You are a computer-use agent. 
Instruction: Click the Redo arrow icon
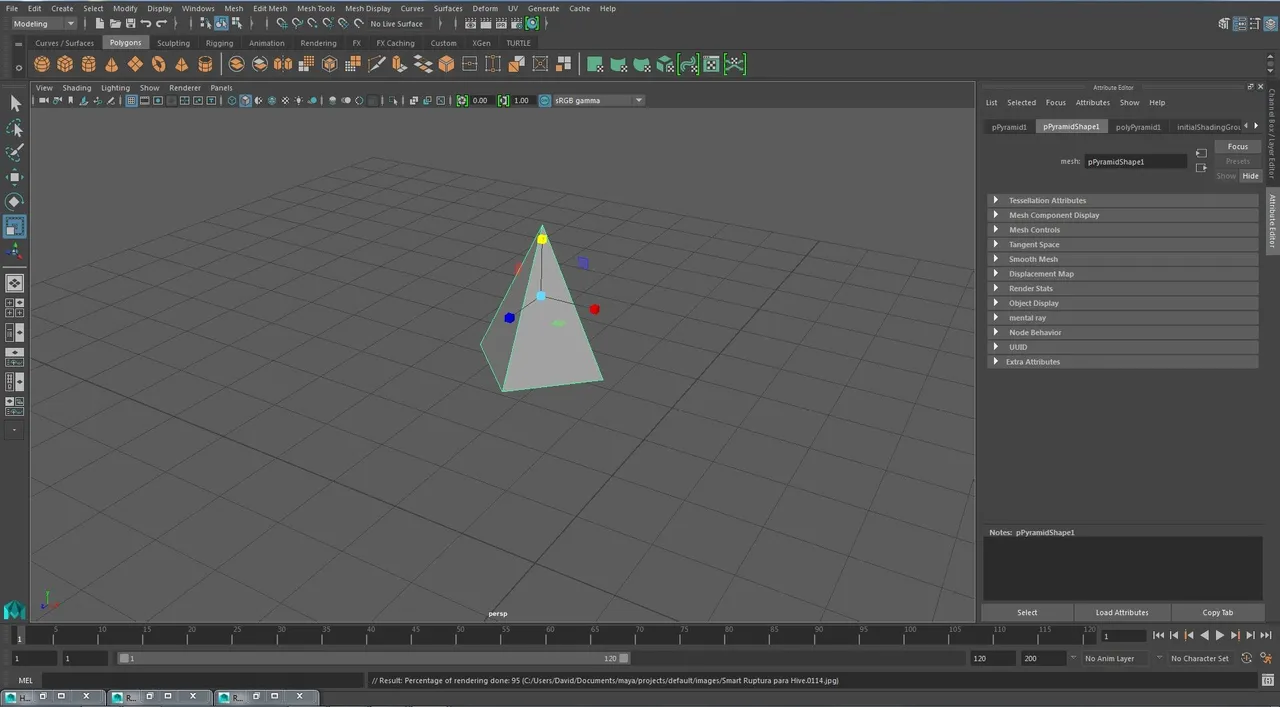click(161, 23)
